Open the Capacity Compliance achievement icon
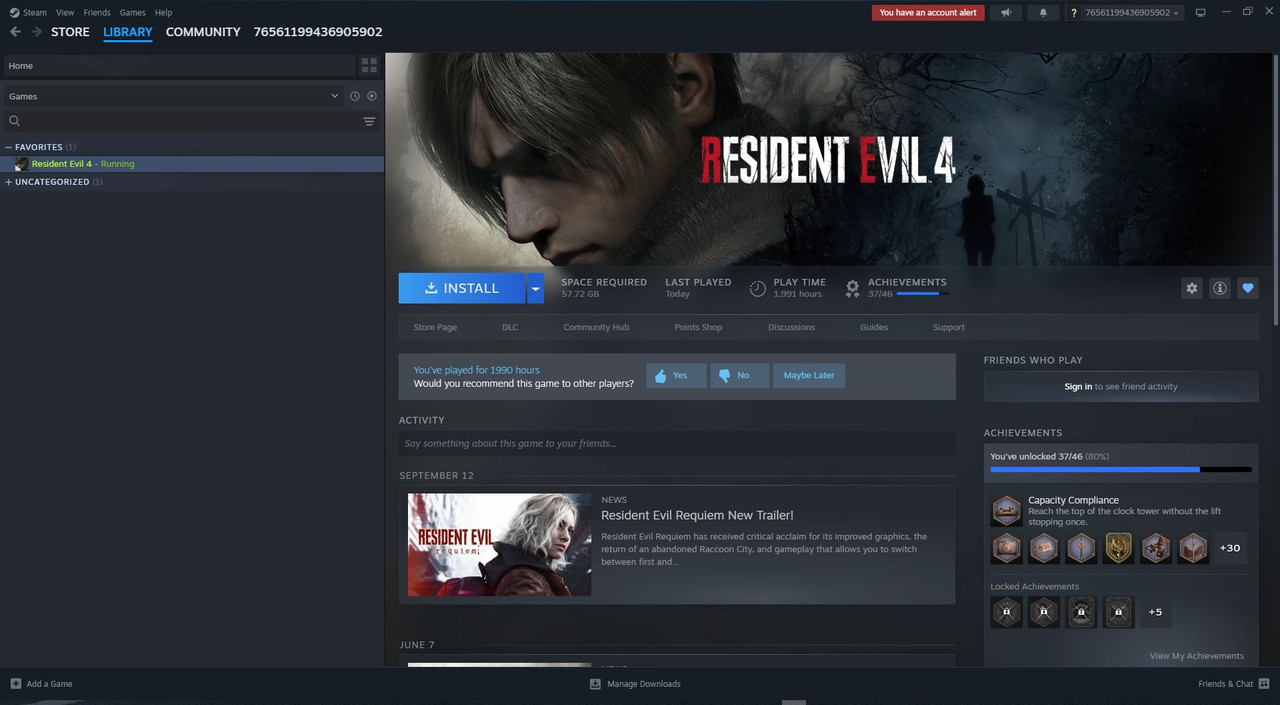 point(1006,510)
